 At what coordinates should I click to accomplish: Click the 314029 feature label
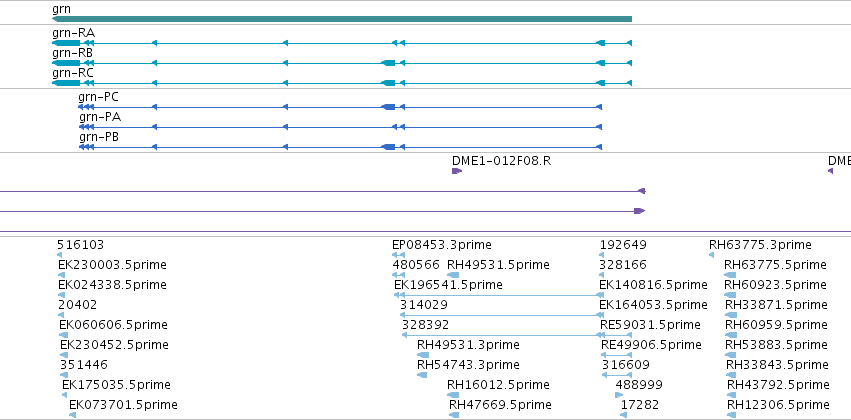pos(424,305)
